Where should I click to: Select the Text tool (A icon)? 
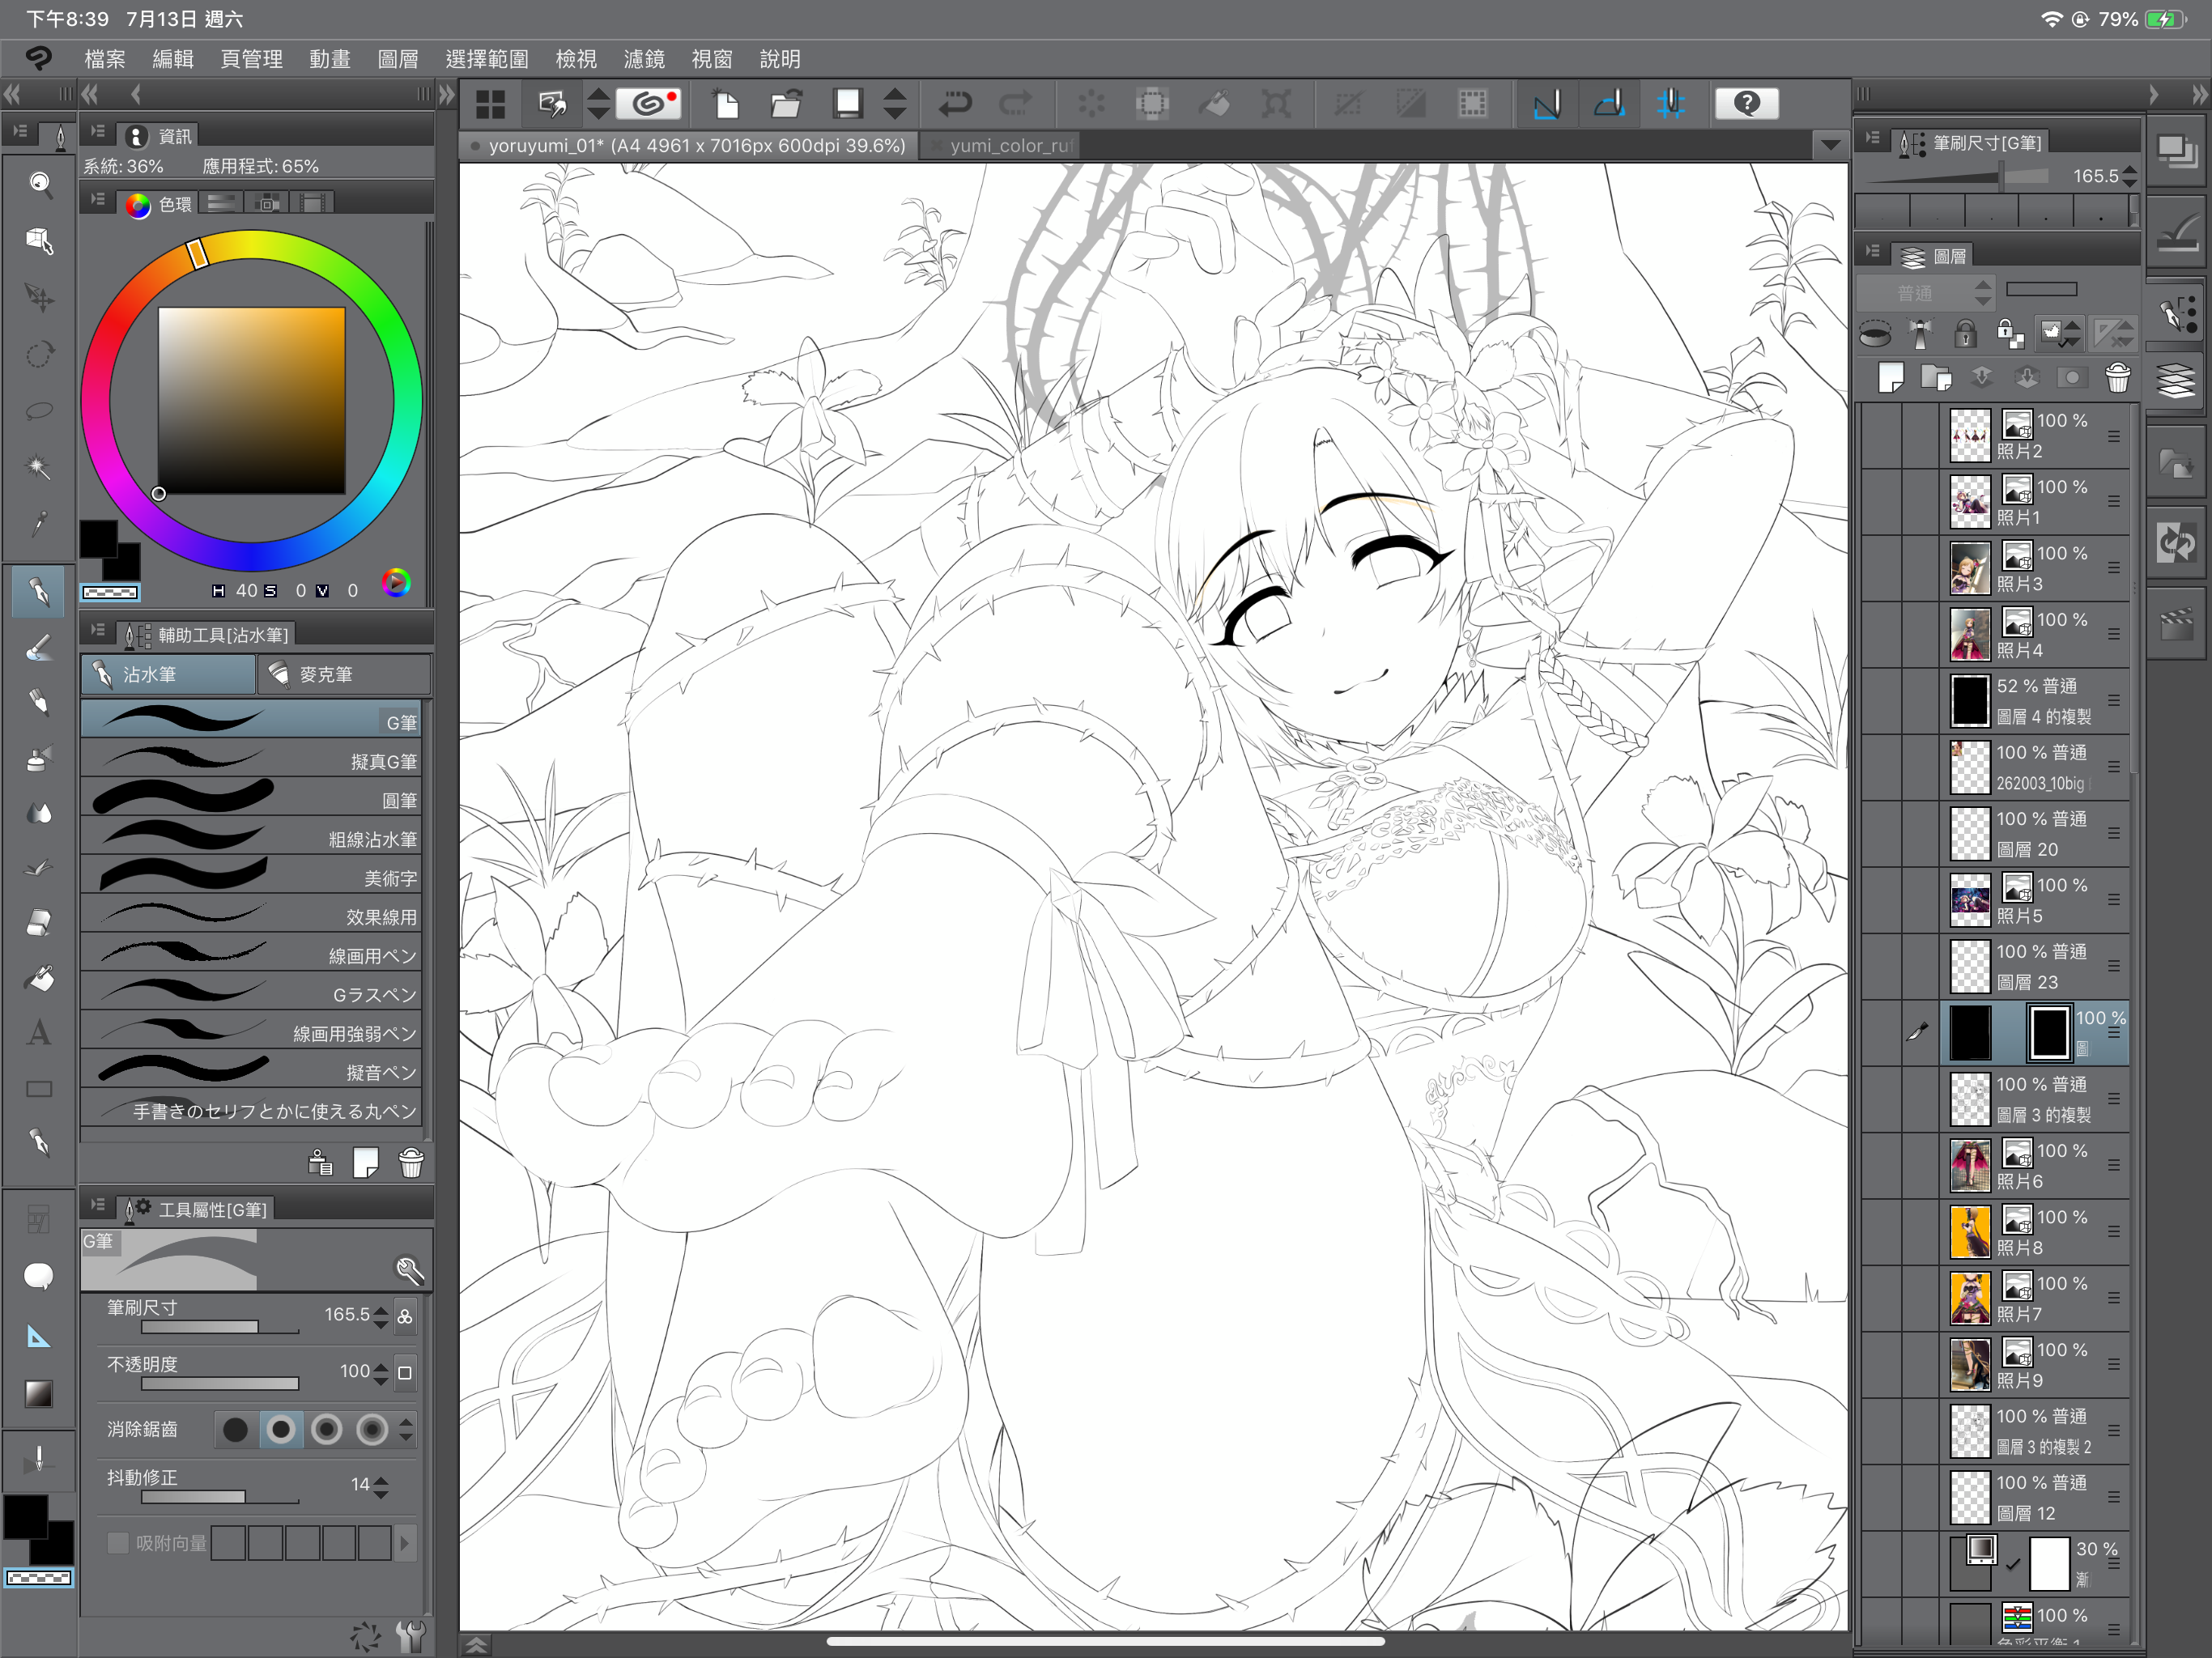coord(39,1032)
